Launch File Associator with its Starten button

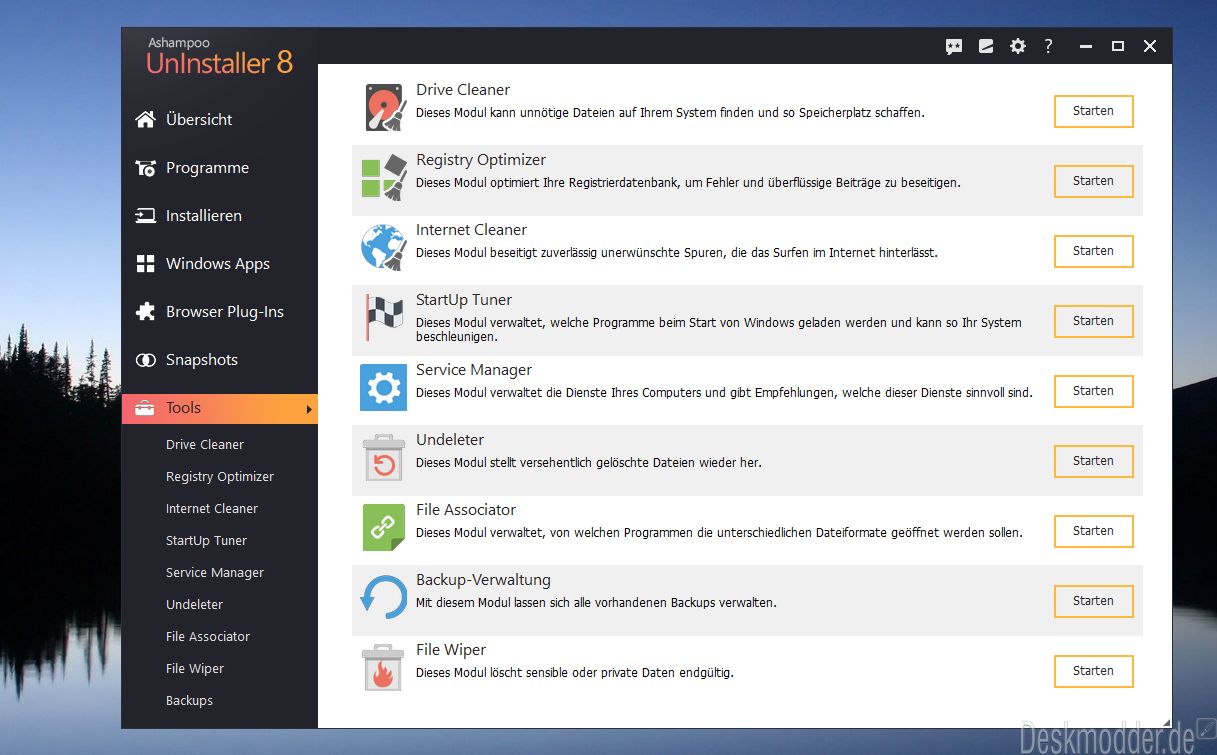tap(1093, 531)
